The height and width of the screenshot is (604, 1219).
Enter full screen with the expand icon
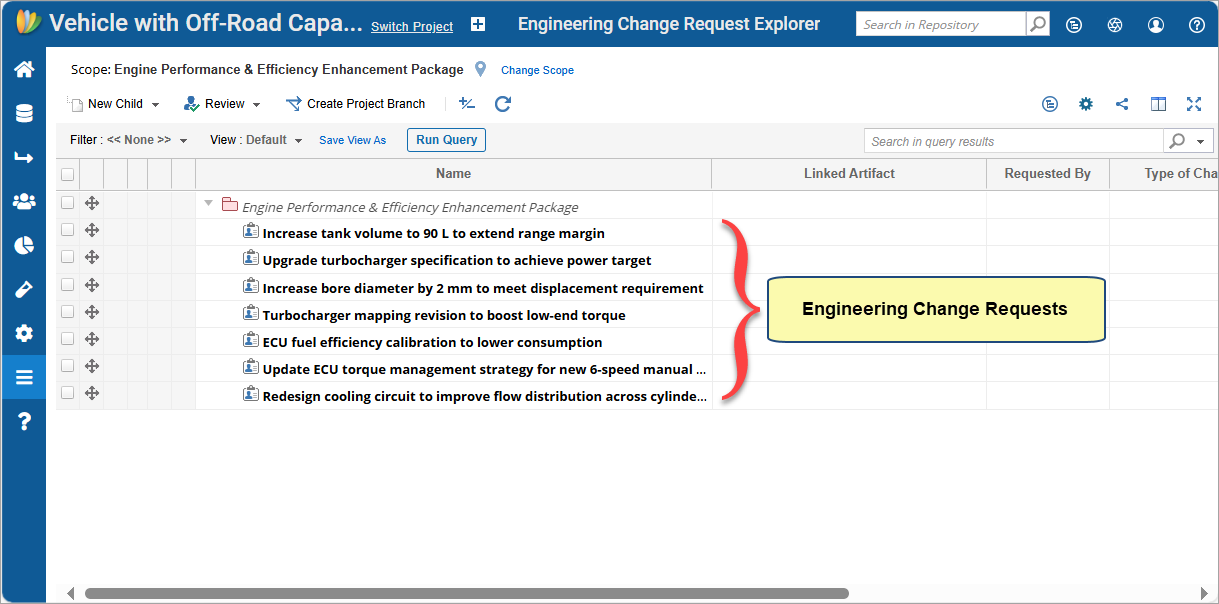point(1193,104)
